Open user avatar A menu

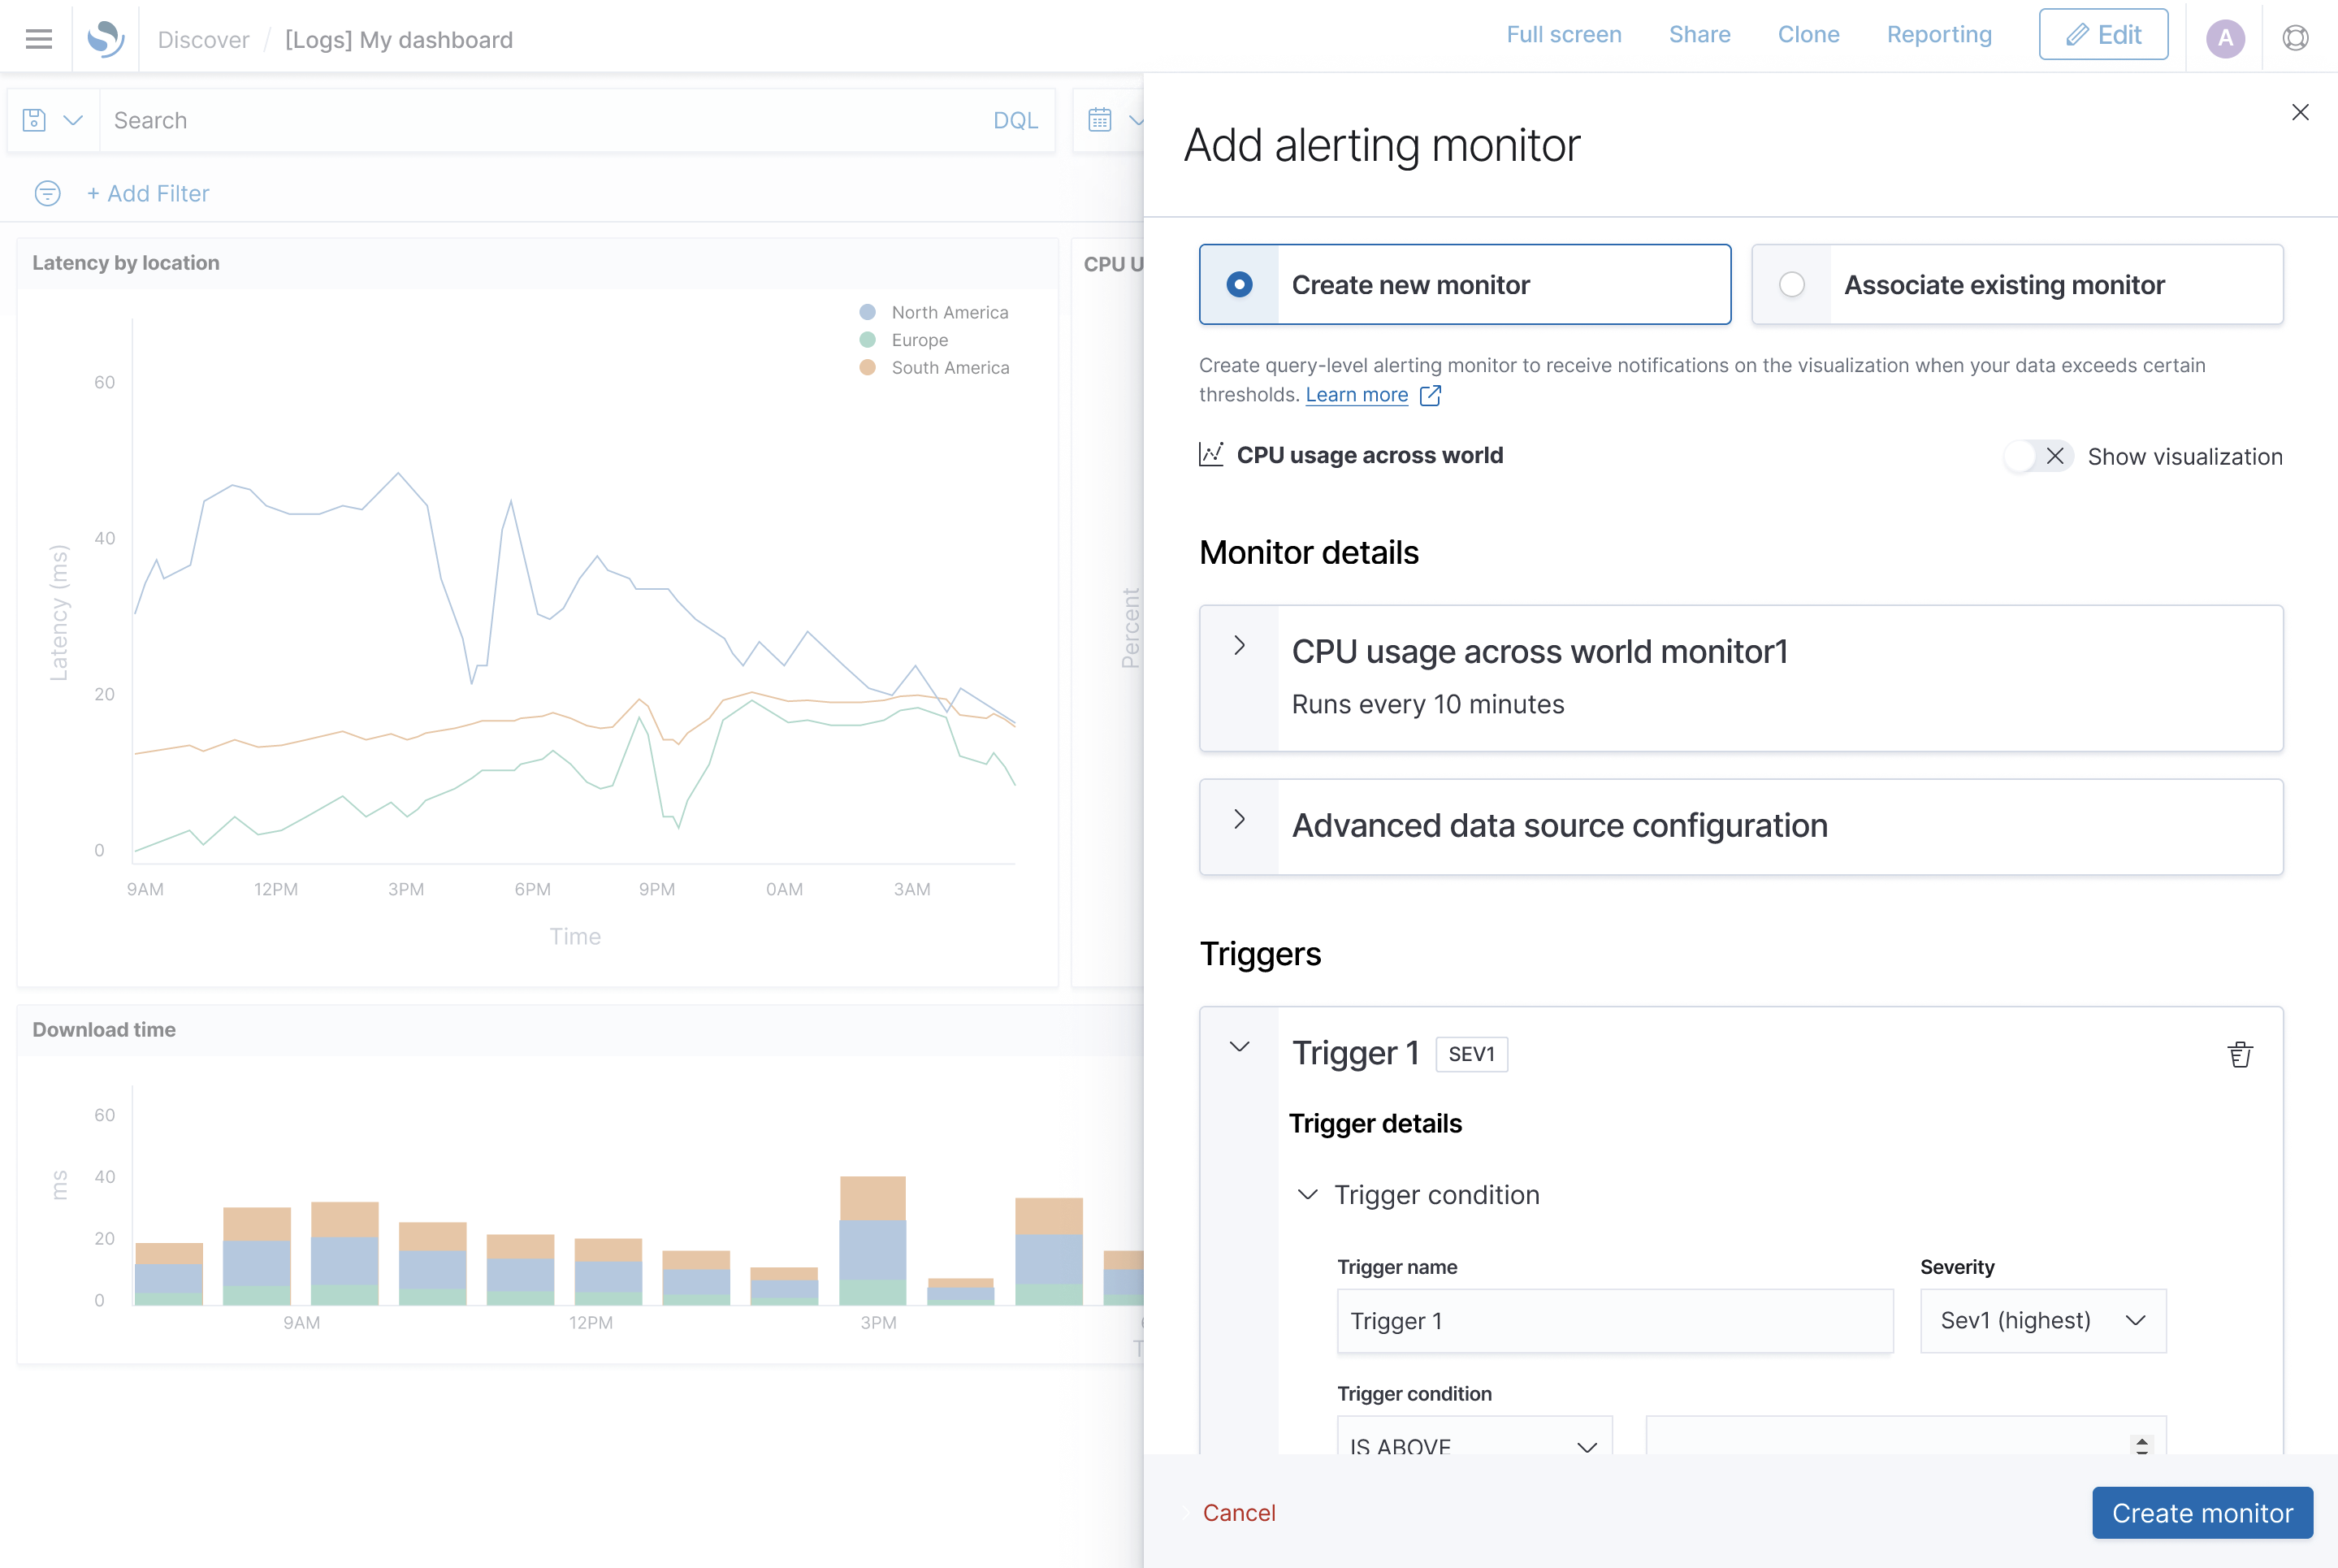pos(2225,38)
